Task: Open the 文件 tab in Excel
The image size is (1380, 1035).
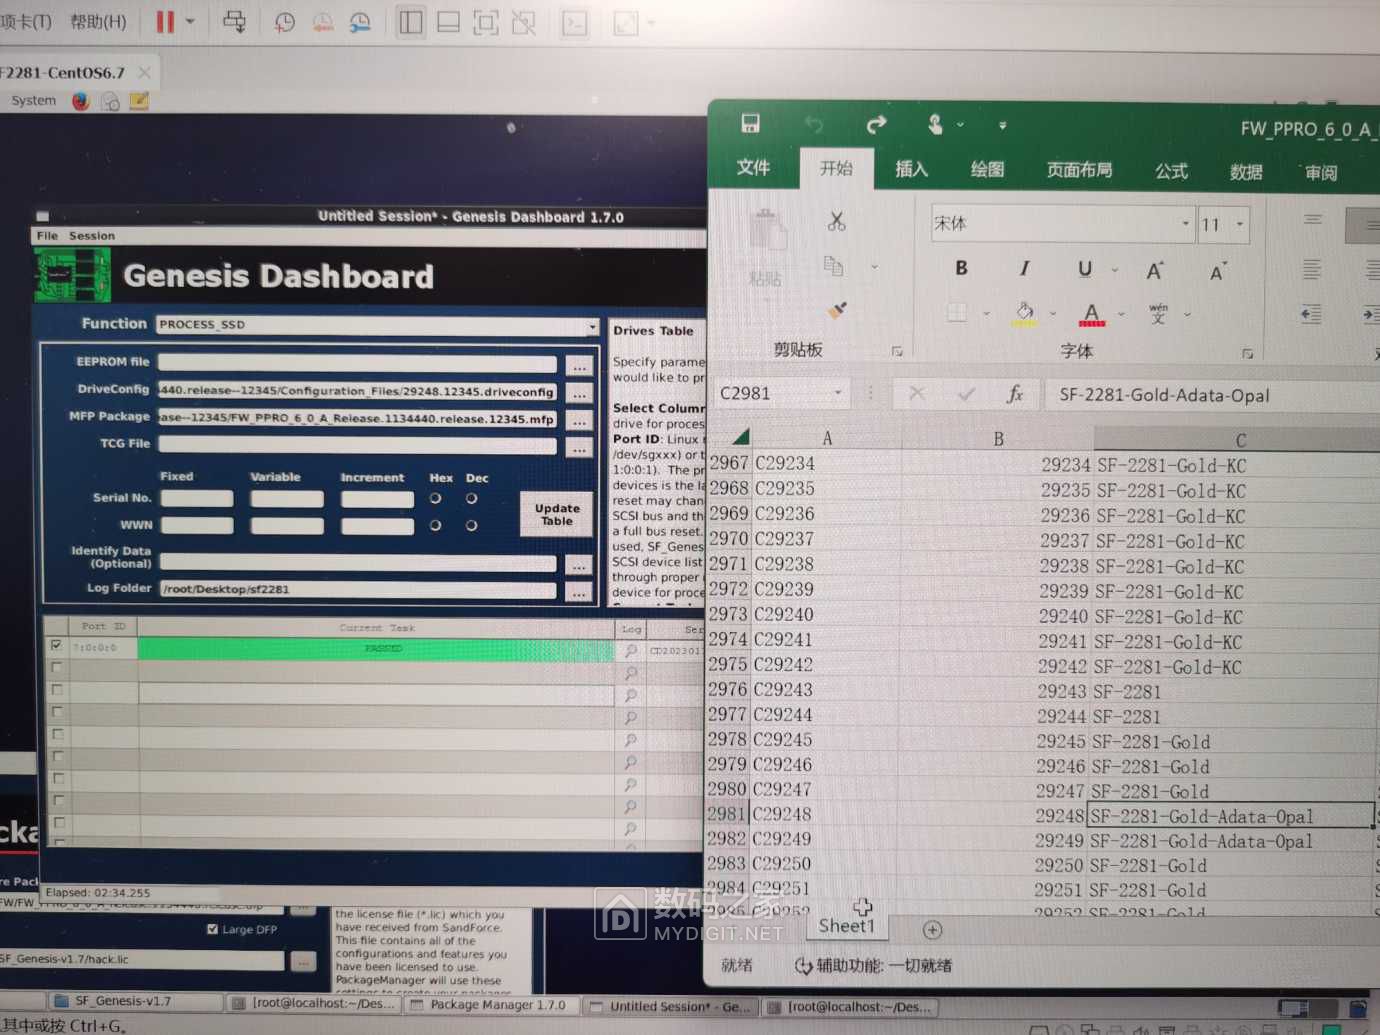Action: tap(753, 168)
